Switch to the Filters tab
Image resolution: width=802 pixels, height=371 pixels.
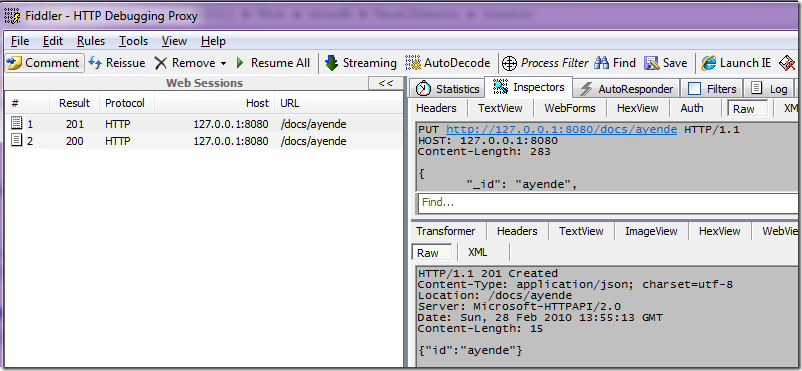[711, 89]
